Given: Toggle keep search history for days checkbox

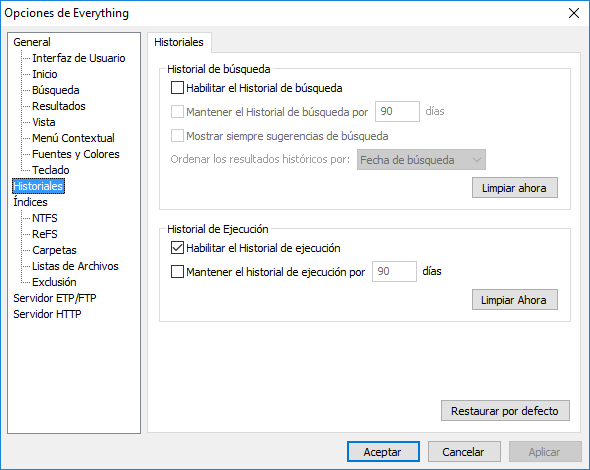Looking at the screenshot, I should click(177, 112).
